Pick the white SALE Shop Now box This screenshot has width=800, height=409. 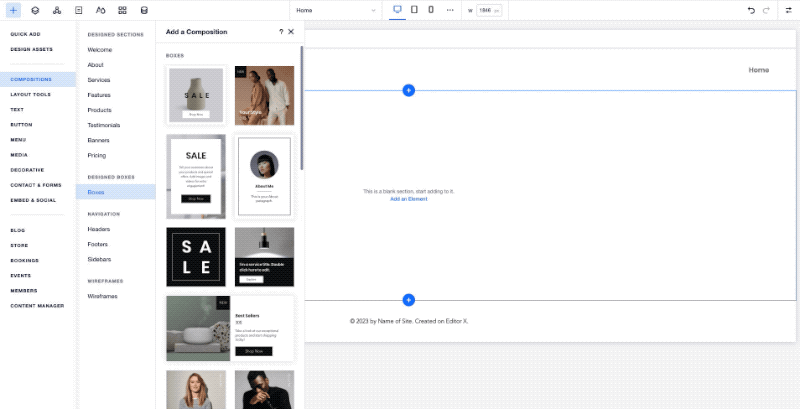(196, 176)
